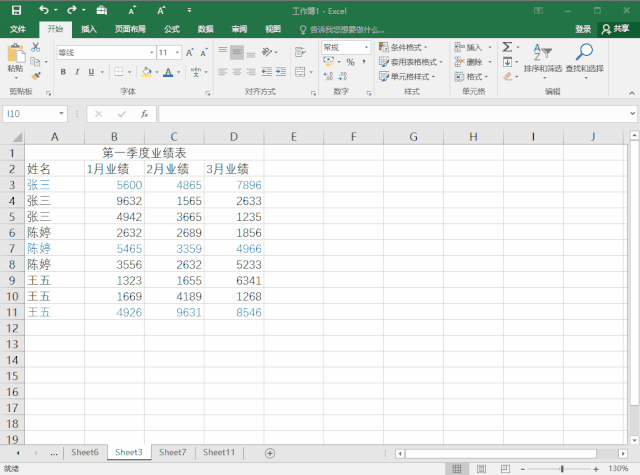
Task: Expand Cell Styles (单元格样式) menu
Action: [x=407, y=76]
